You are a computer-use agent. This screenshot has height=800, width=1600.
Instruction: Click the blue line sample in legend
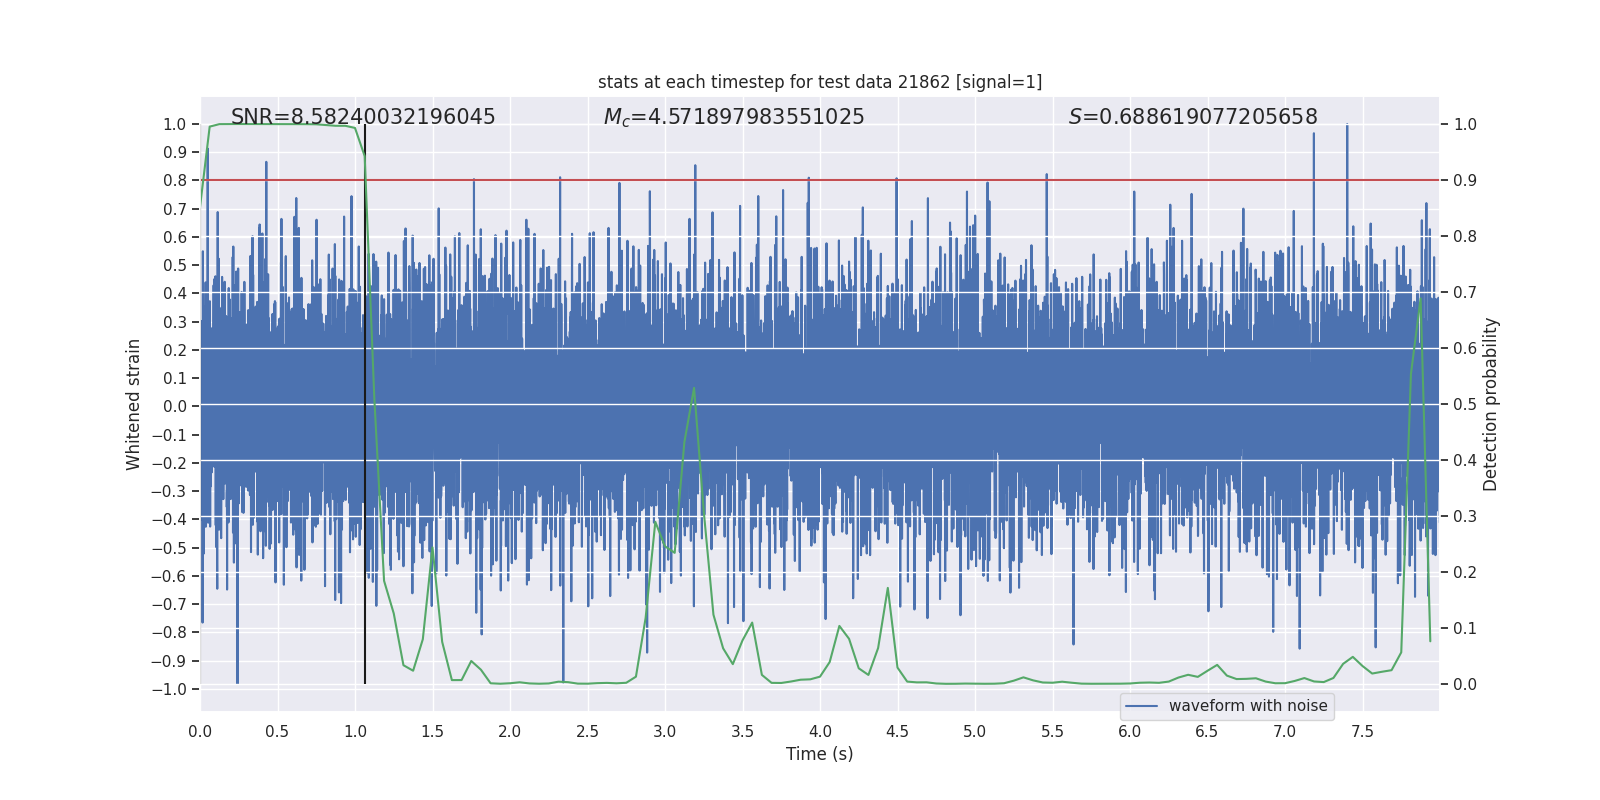tap(1142, 706)
